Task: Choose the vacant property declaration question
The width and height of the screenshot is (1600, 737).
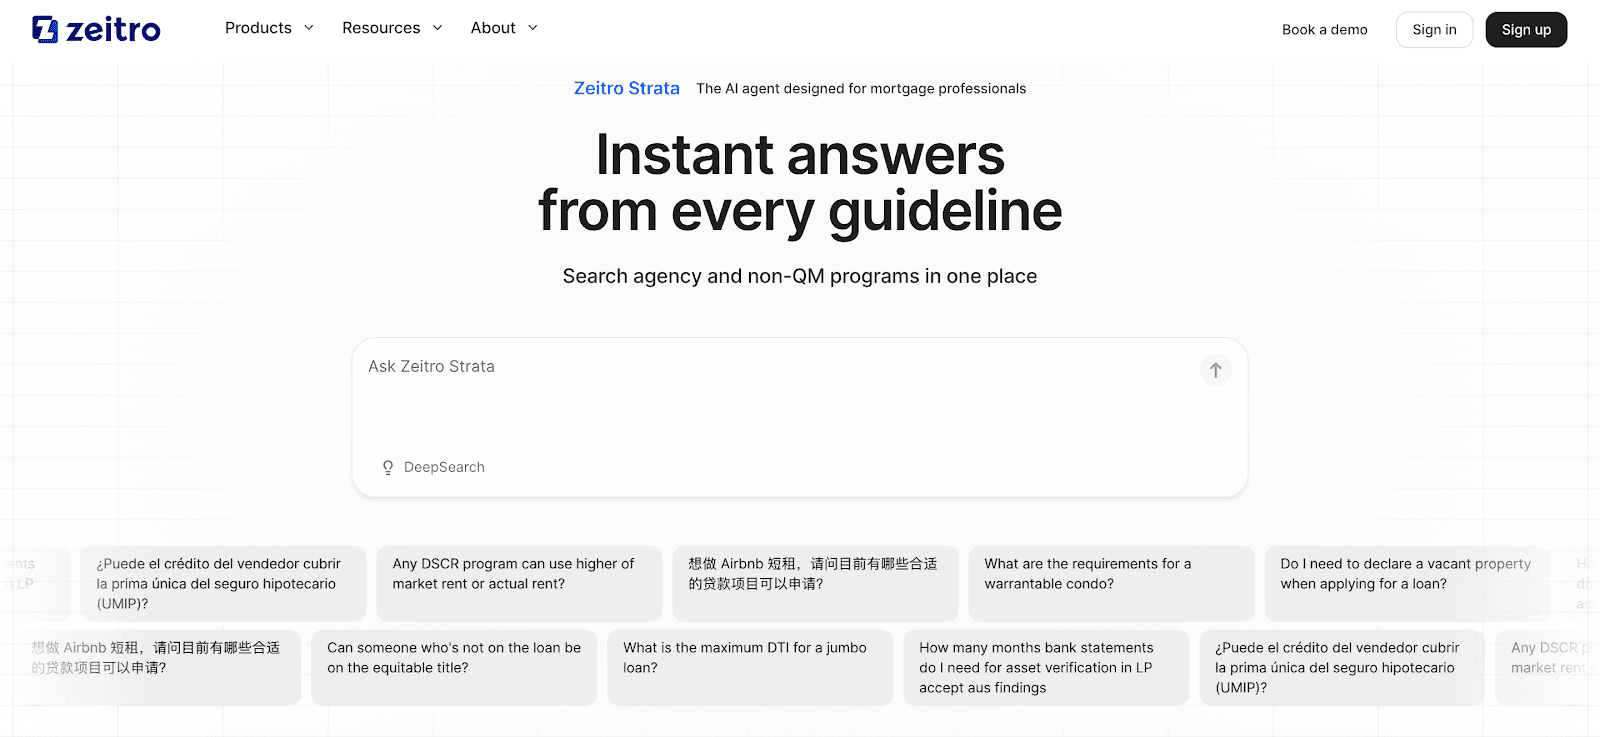Action: tap(1407, 584)
